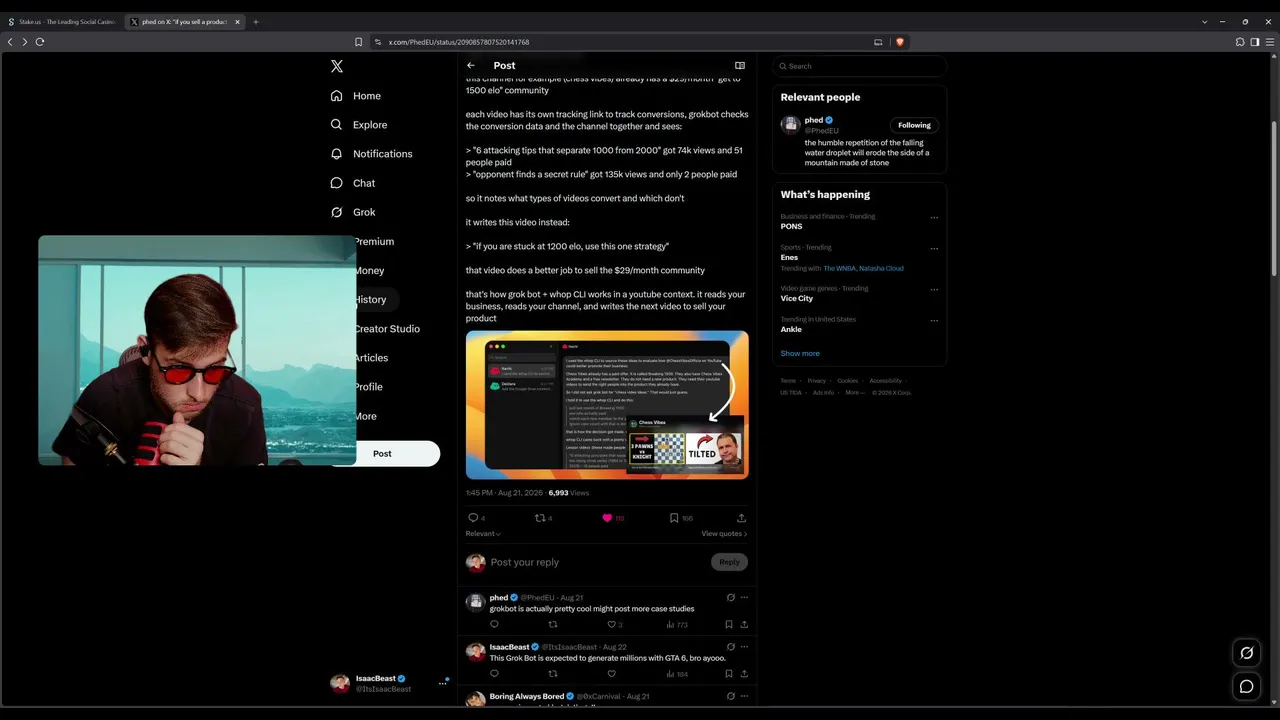Open reader view icon beside Post header
The width and height of the screenshot is (1280, 720).
740,66
